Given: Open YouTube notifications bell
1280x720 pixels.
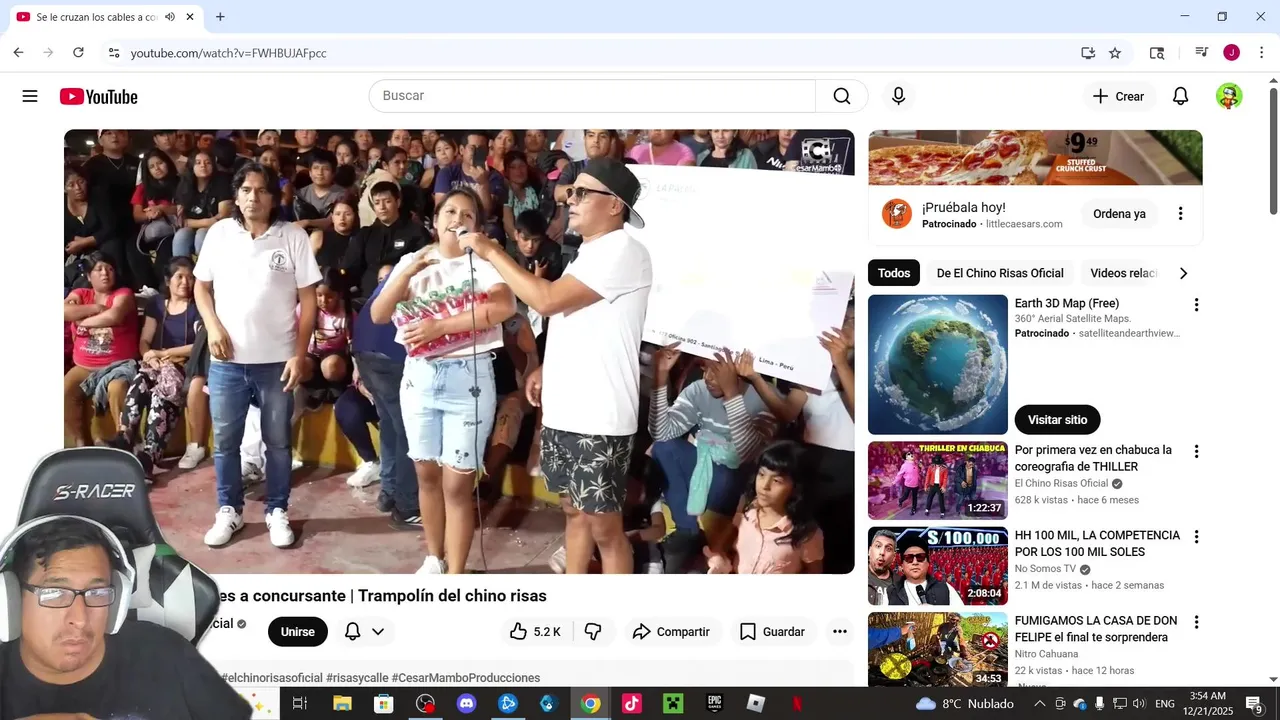Looking at the screenshot, I should 1180,96.
